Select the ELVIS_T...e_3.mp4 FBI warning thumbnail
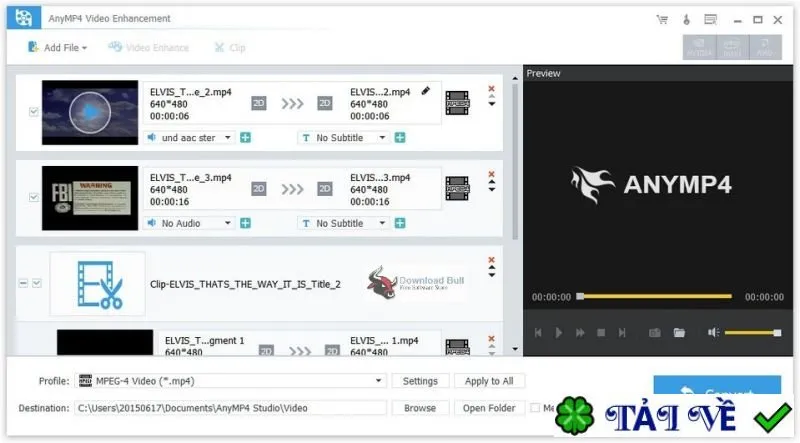The image size is (800, 443). [x=90, y=198]
